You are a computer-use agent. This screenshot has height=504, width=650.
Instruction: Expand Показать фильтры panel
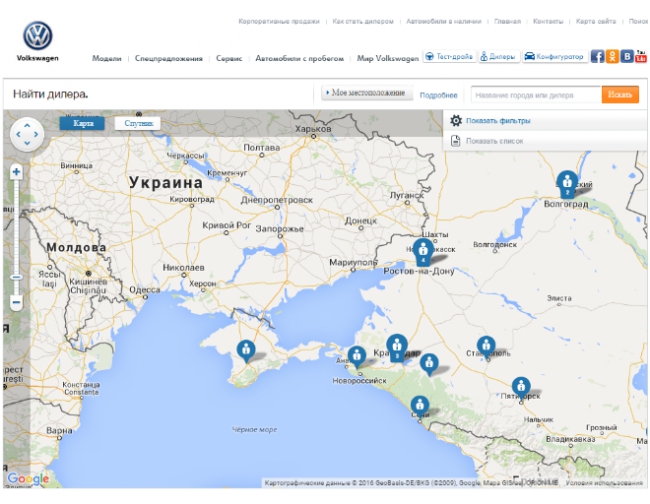497,121
